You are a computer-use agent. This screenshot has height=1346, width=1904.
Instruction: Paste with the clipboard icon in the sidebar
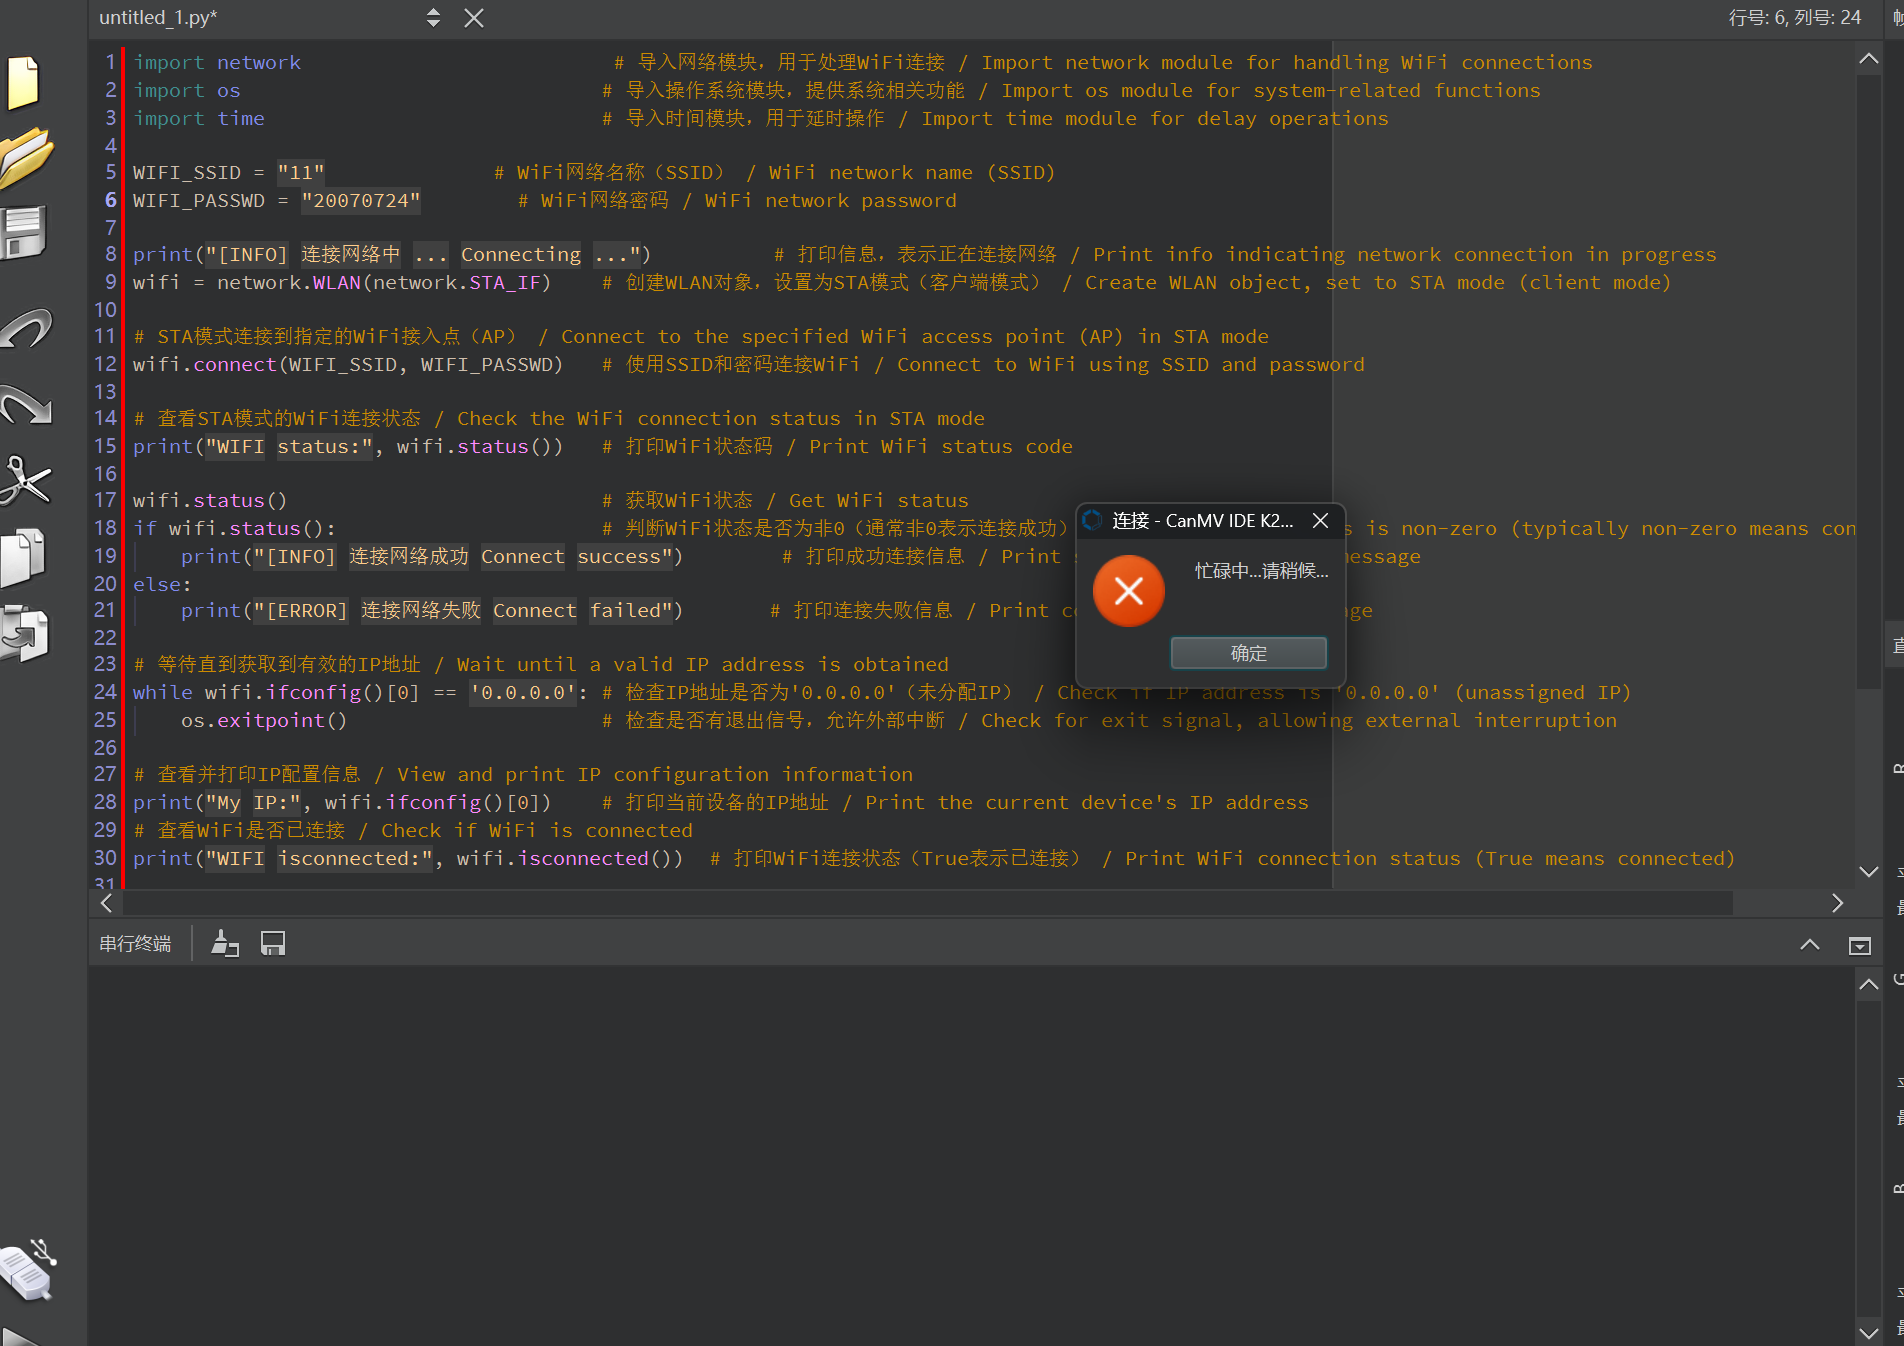[x=24, y=633]
